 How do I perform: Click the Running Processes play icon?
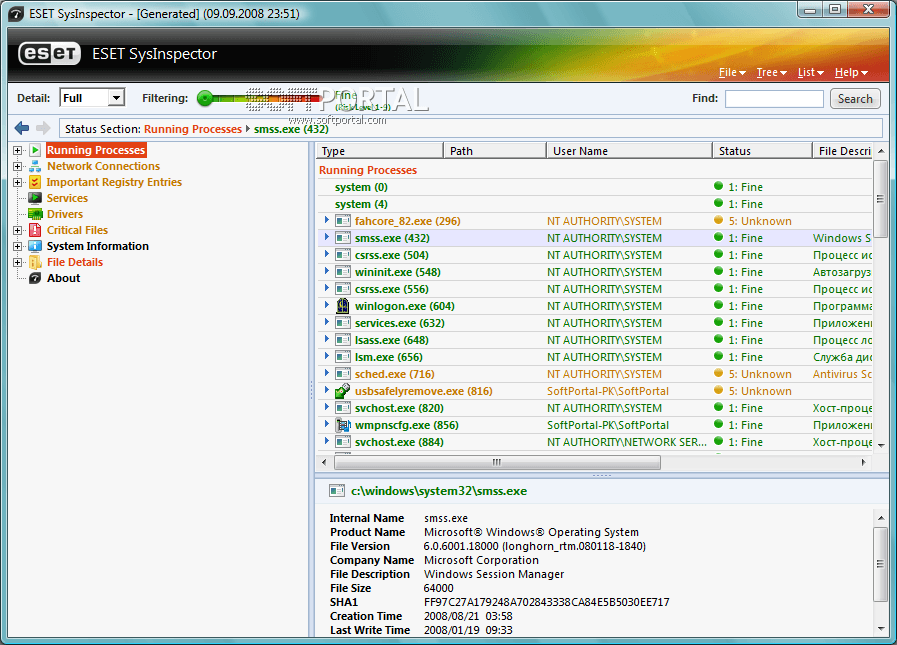click(x=35, y=150)
